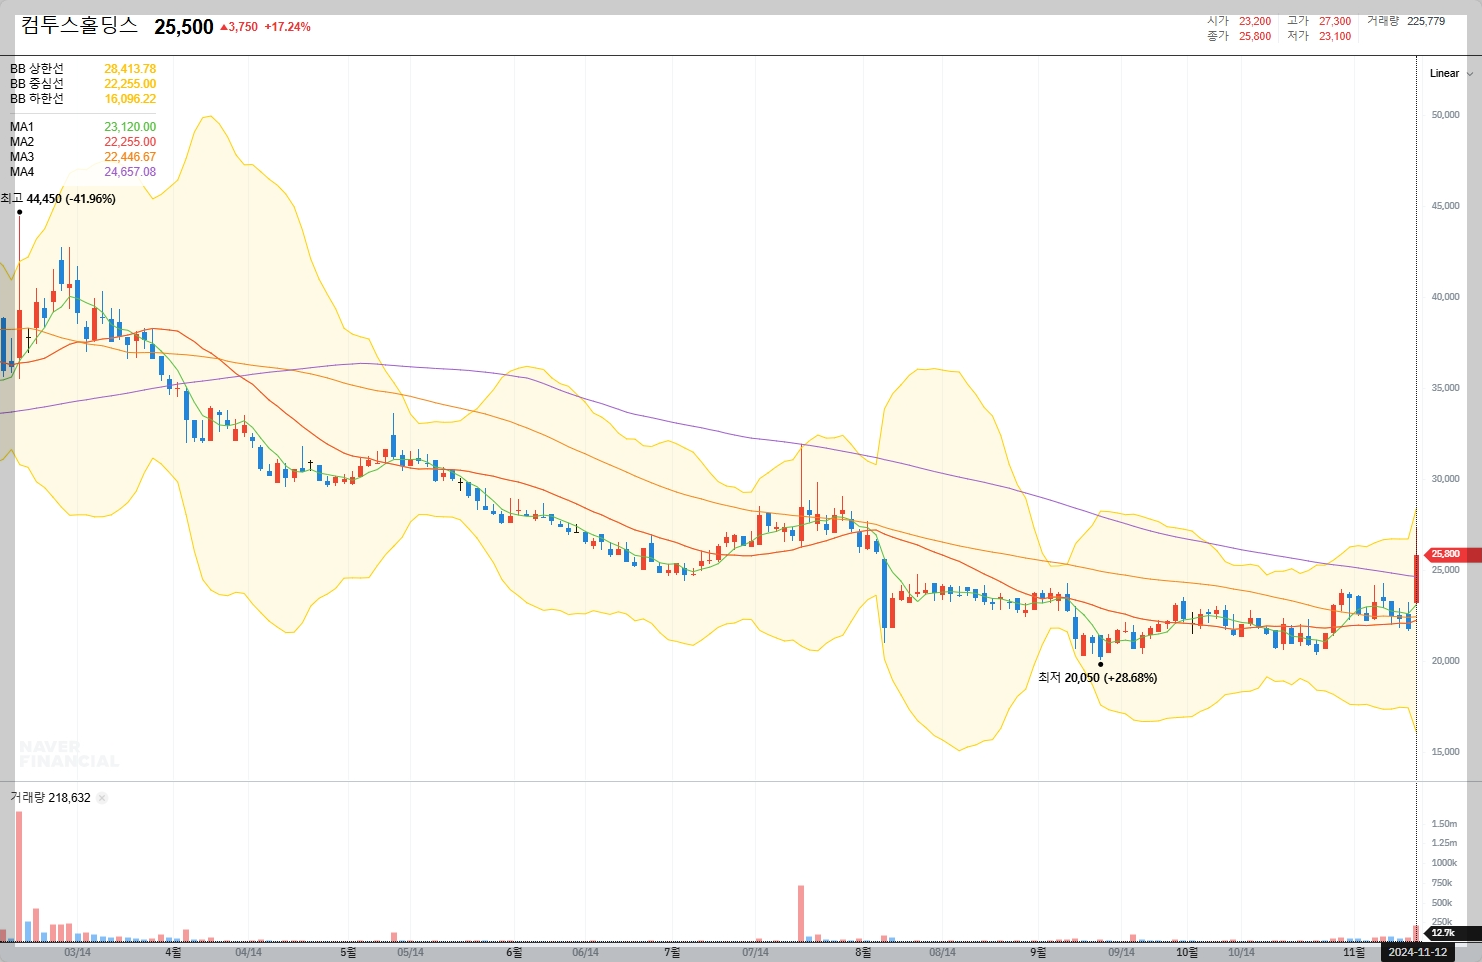Click the header 거래량 225,779 value

click(1406, 21)
